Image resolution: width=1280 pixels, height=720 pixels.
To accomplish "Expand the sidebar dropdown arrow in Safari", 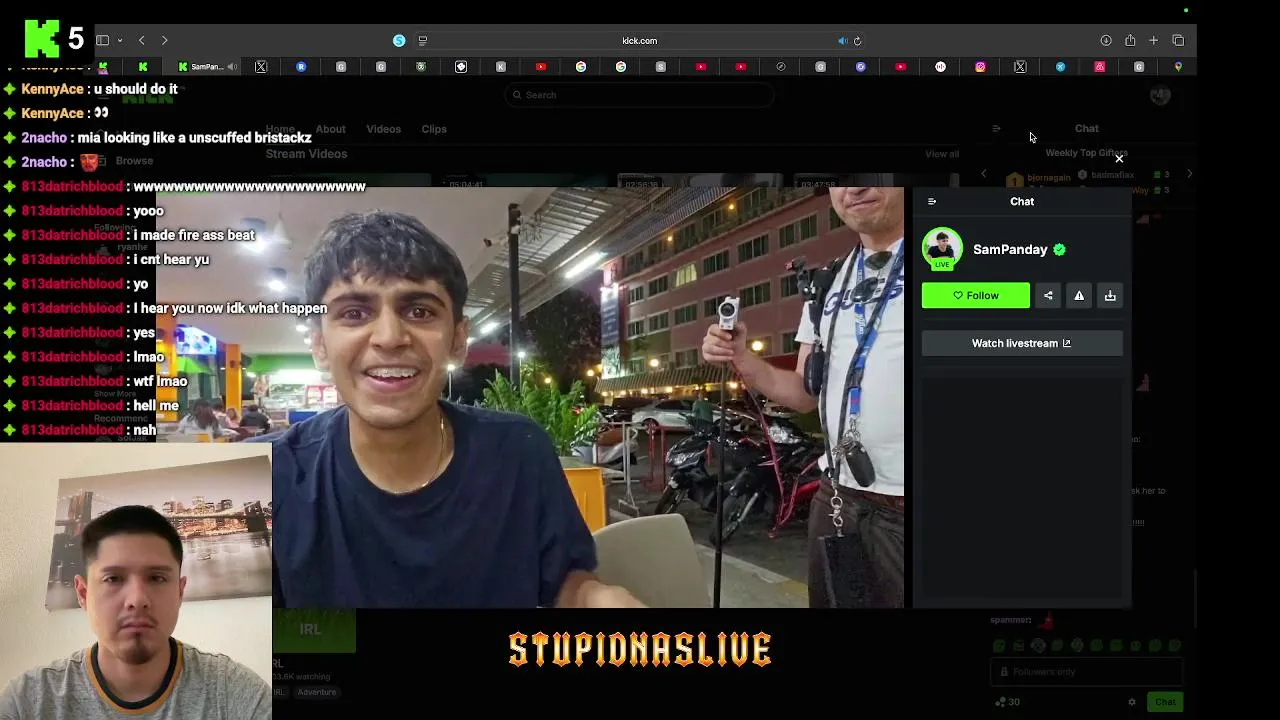I will coord(120,40).
